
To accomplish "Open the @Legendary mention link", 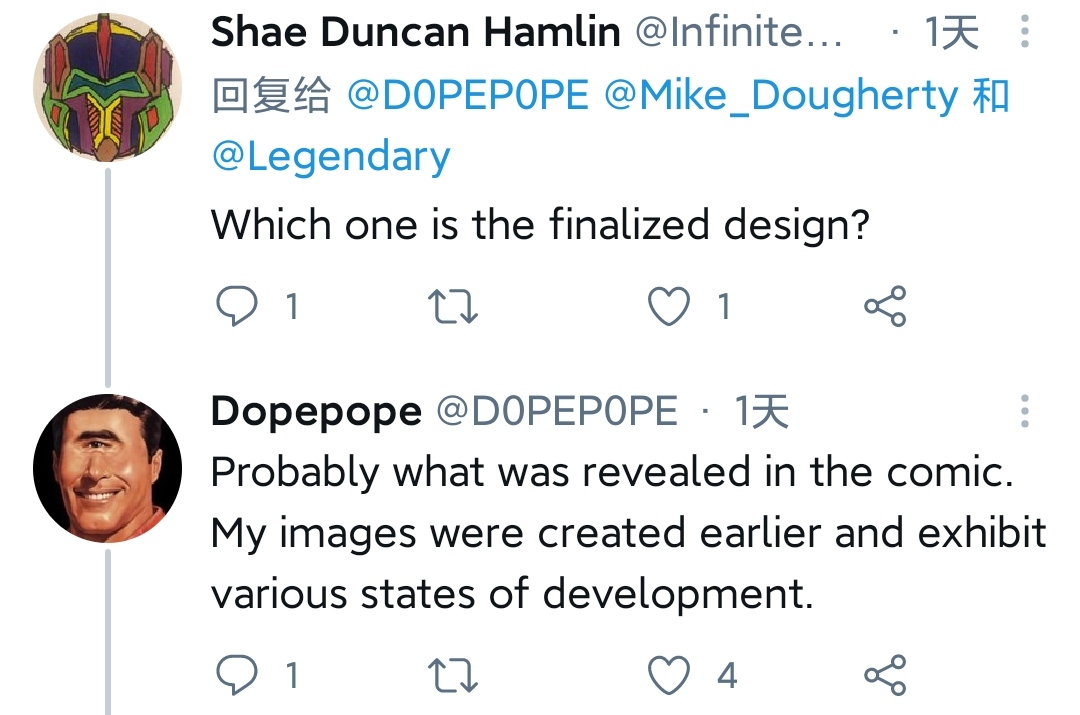I will [x=331, y=156].
